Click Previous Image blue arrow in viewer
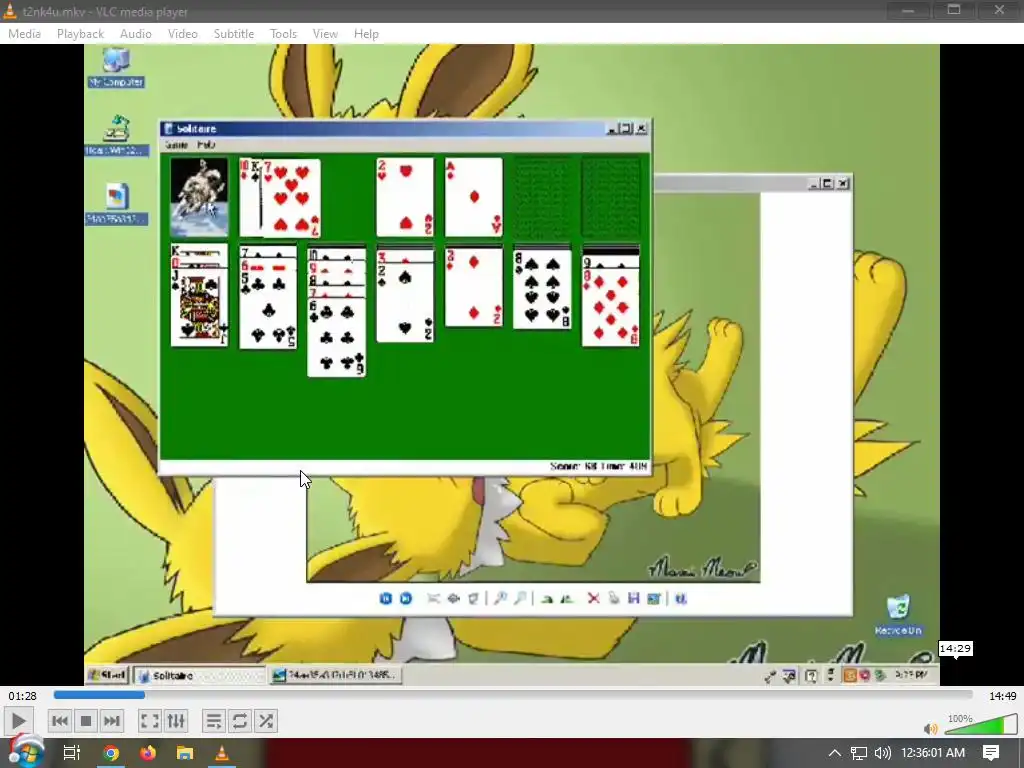This screenshot has height=768, width=1024. click(x=385, y=598)
